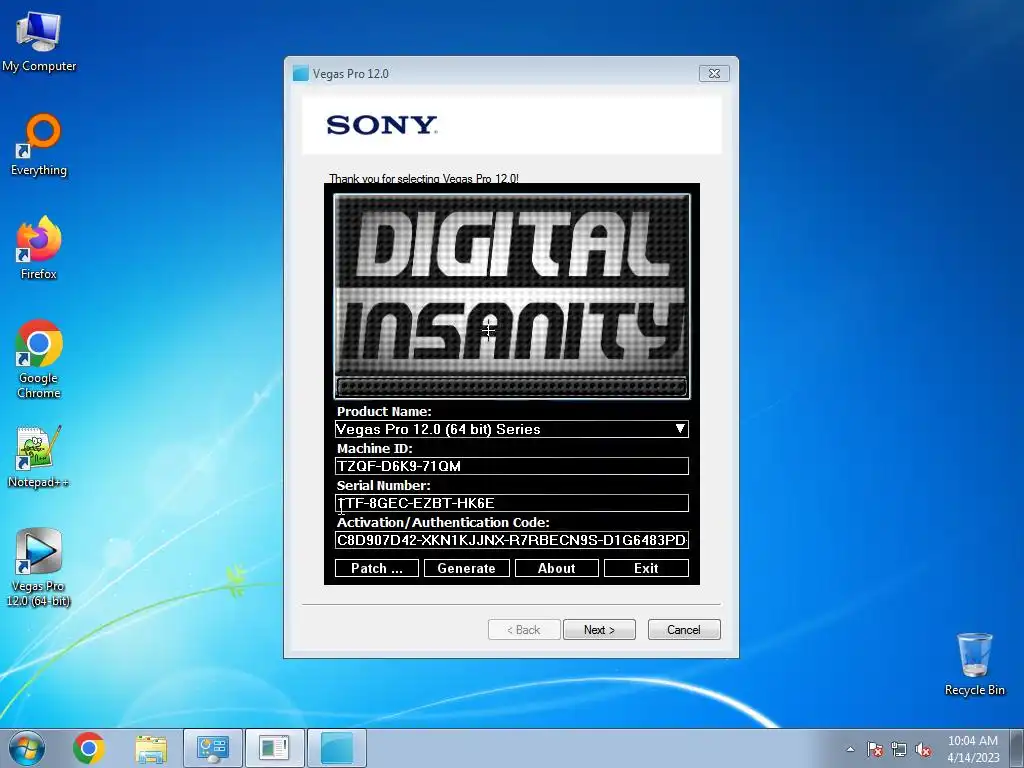This screenshot has height=768, width=1024.
Task: Click the Digital Insanity banner image
Action: 512,296
